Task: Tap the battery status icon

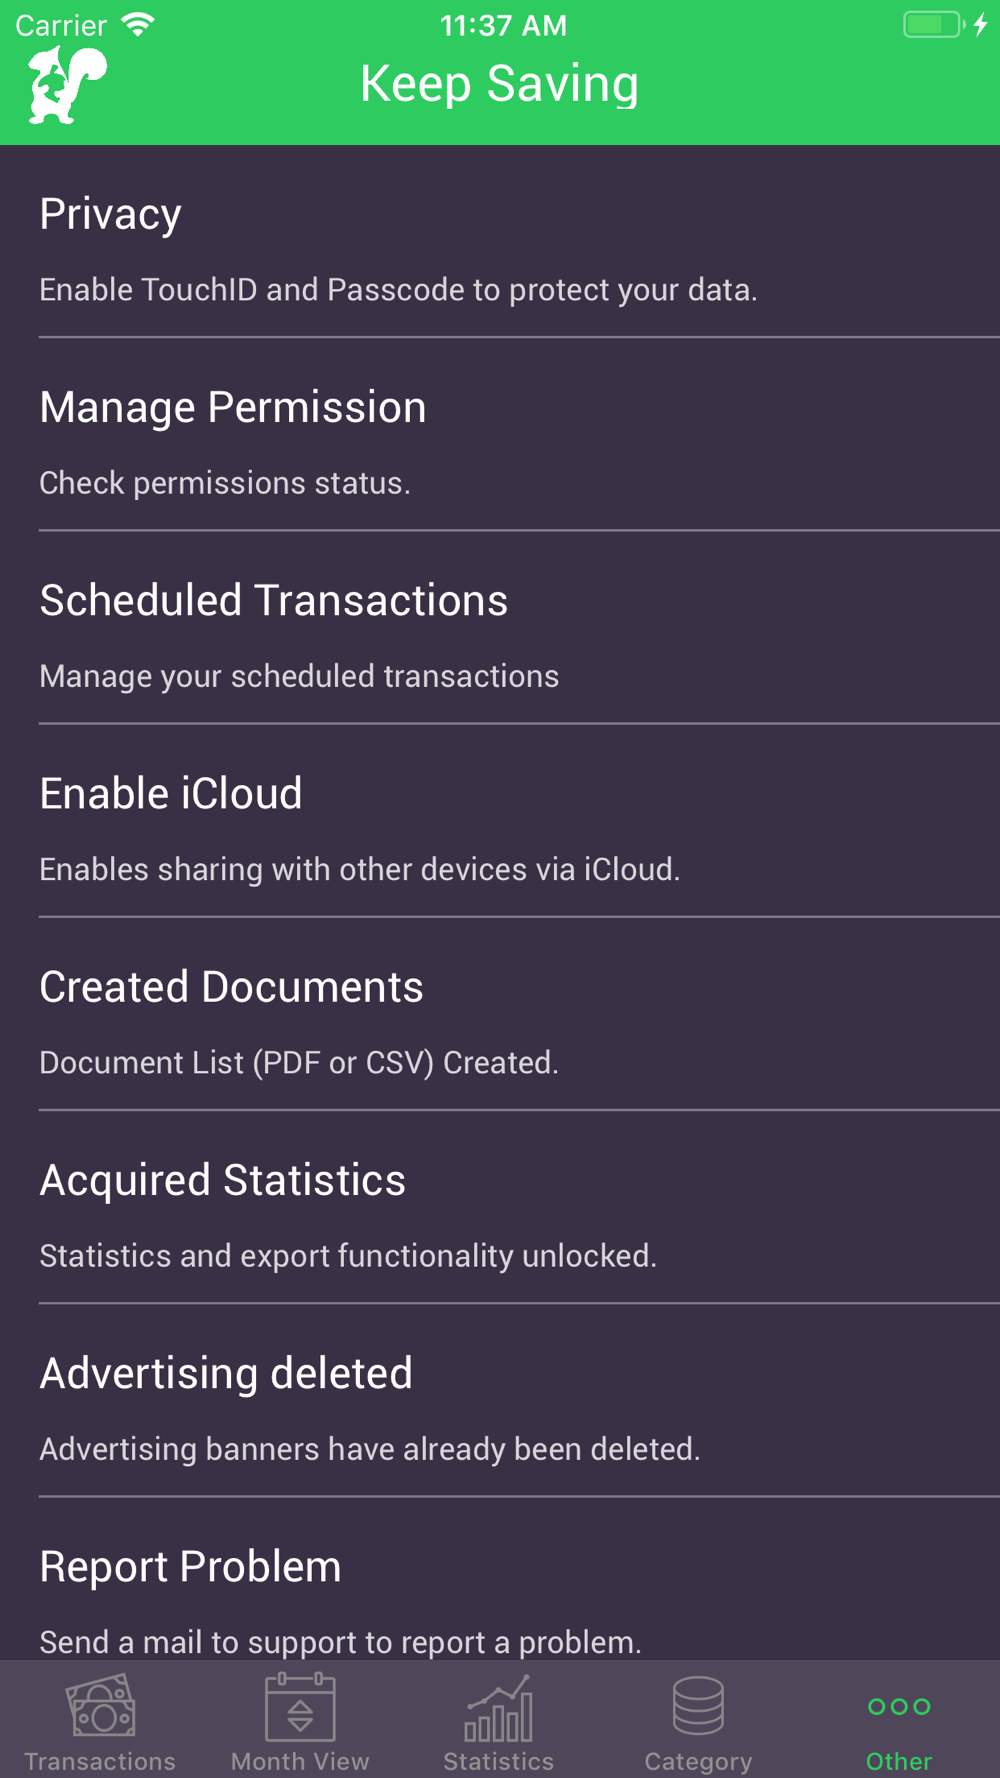Action: (934, 25)
